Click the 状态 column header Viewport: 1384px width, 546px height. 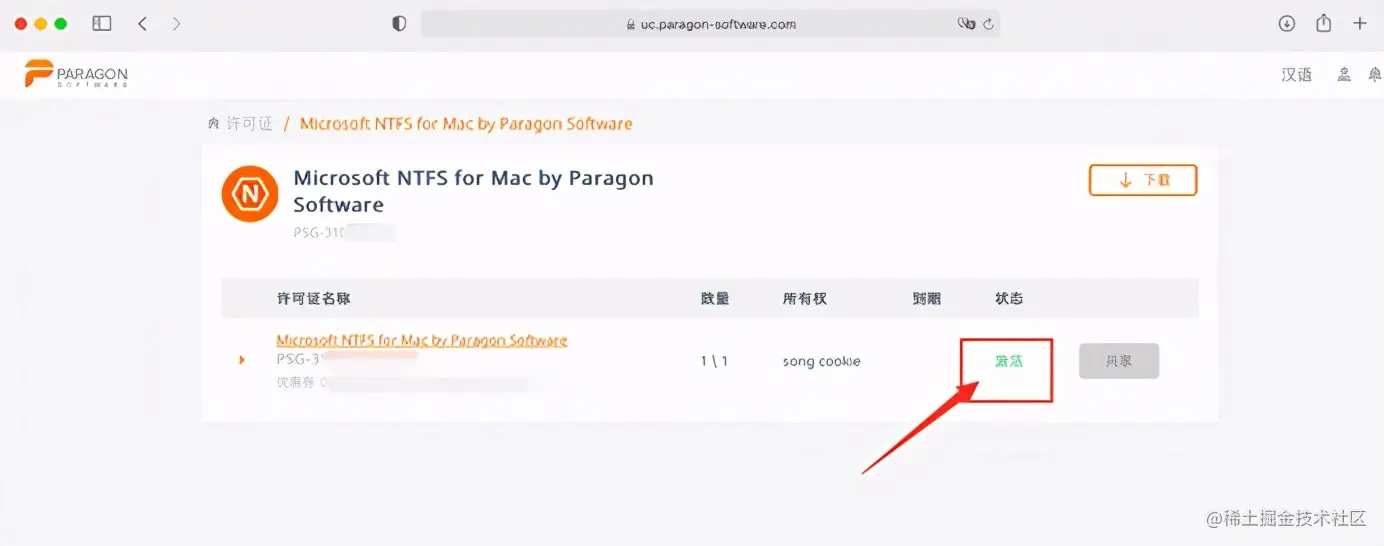[x=1009, y=299]
